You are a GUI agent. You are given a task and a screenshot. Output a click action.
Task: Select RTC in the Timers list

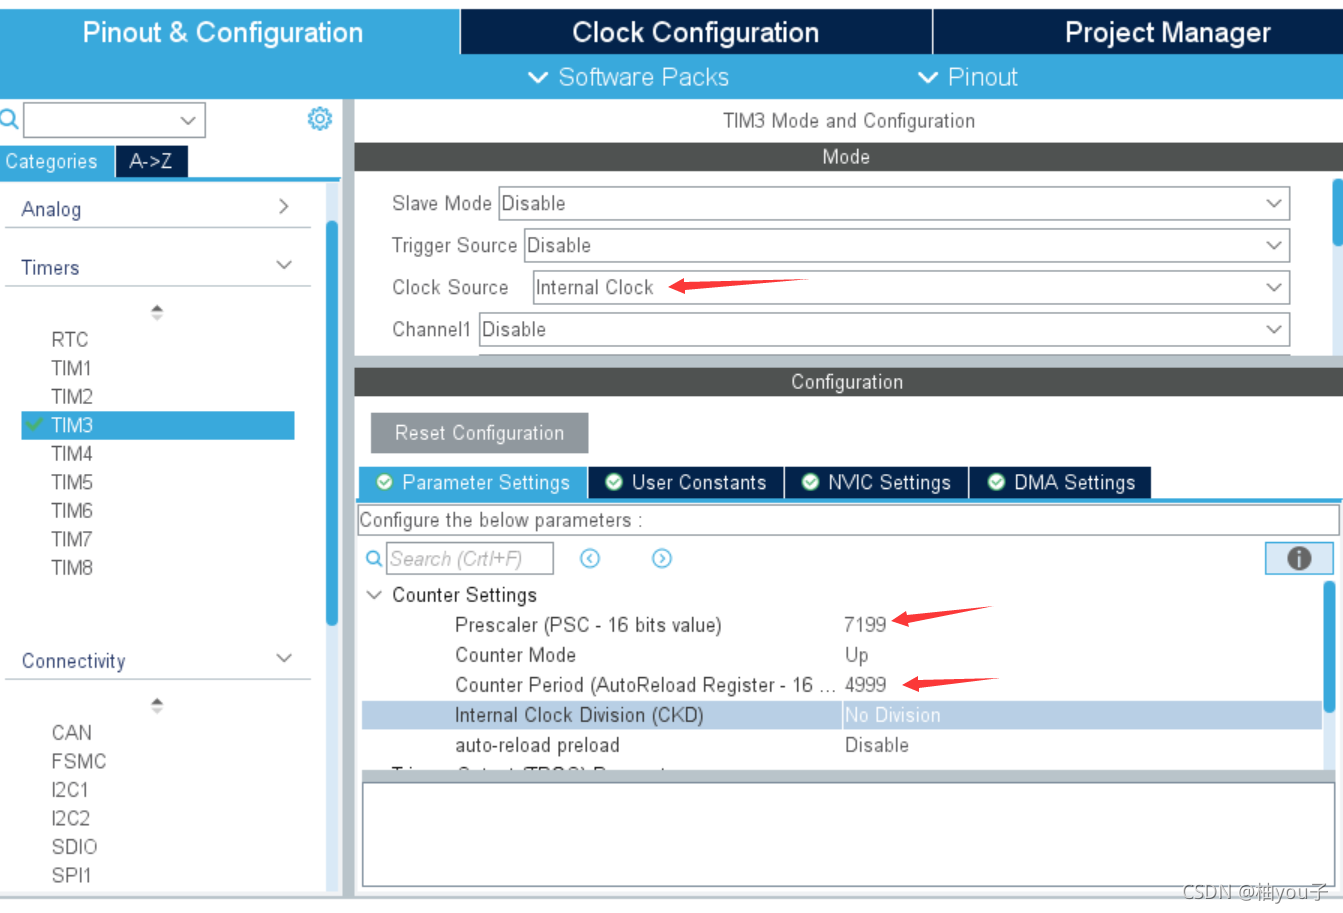point(70,340)
